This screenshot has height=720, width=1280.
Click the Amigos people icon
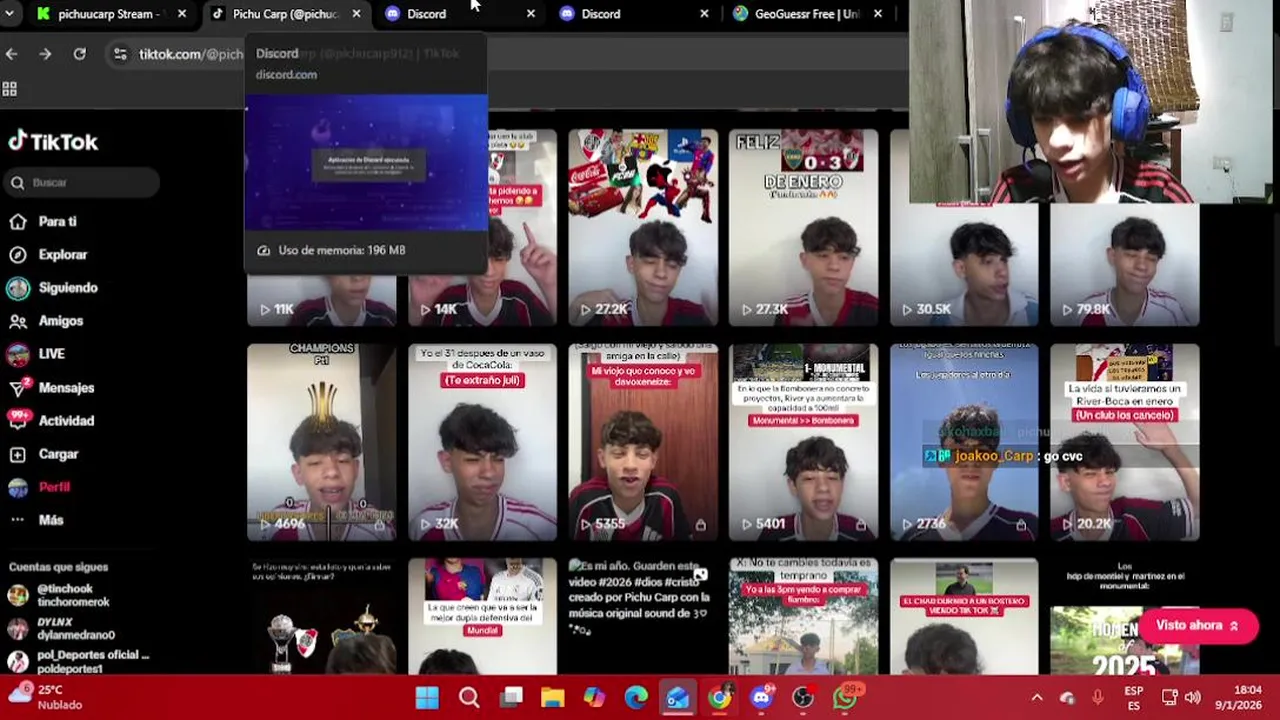tap(17, 321)
